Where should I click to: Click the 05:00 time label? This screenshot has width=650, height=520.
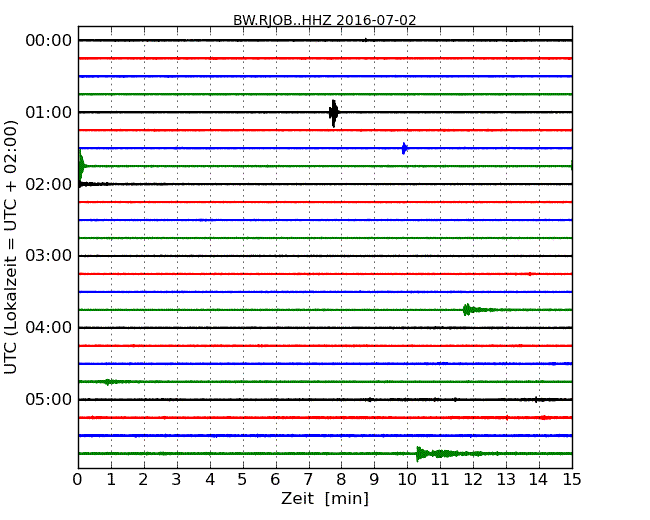[49, 399]
